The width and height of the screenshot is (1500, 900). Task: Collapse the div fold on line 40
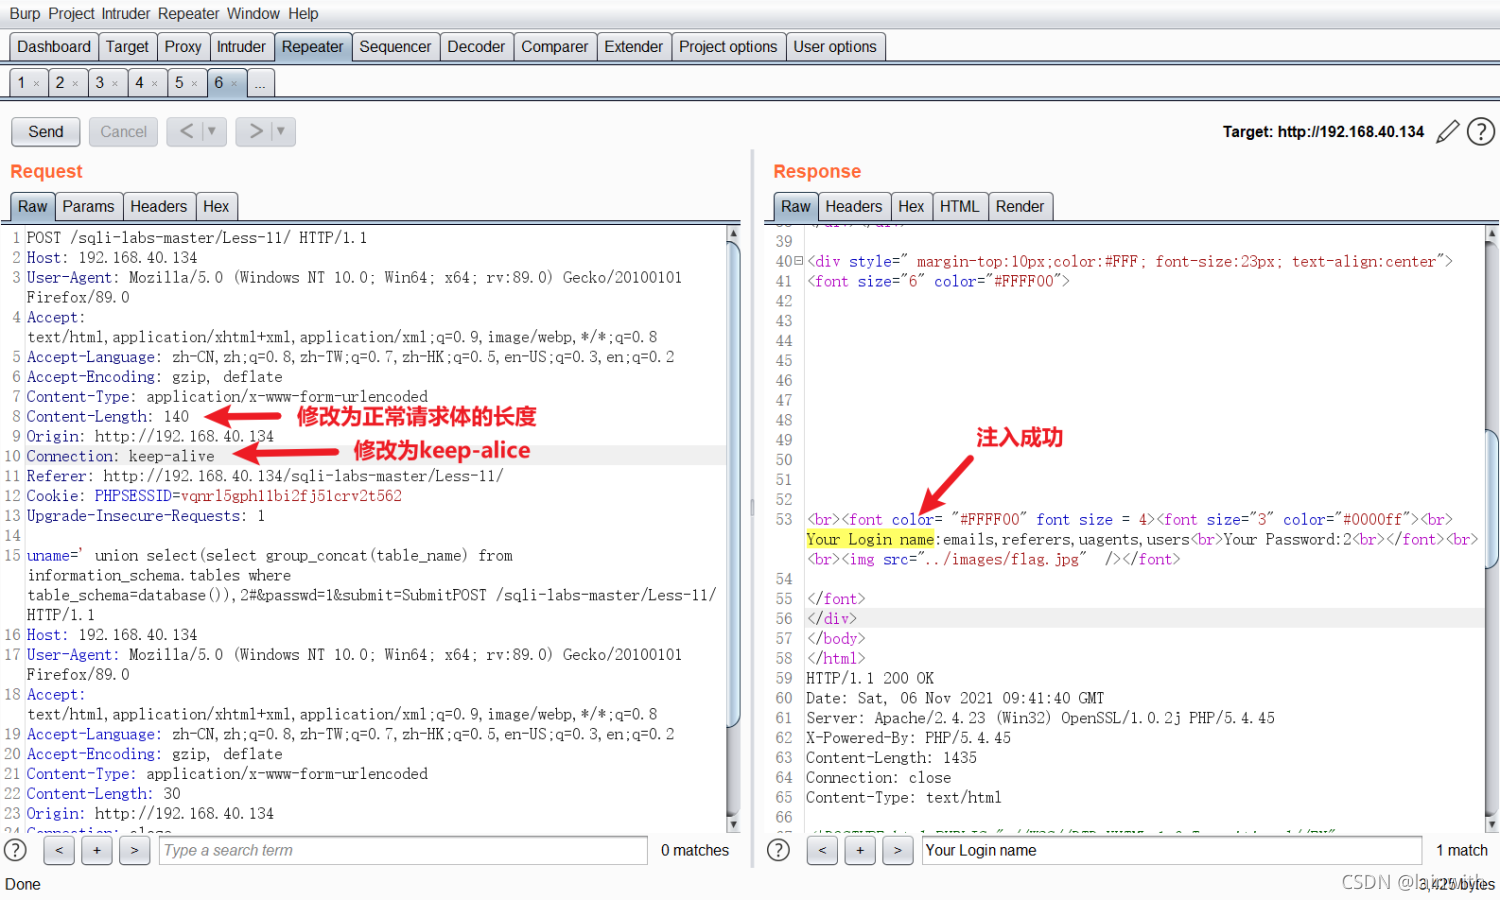[x=798, y=261]
